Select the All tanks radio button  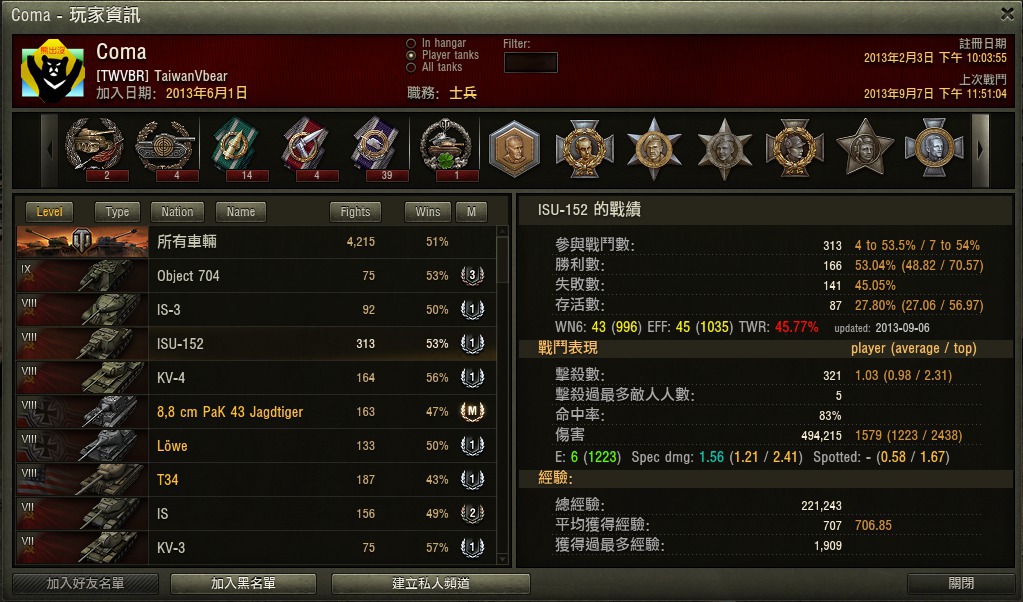point(411,67)
